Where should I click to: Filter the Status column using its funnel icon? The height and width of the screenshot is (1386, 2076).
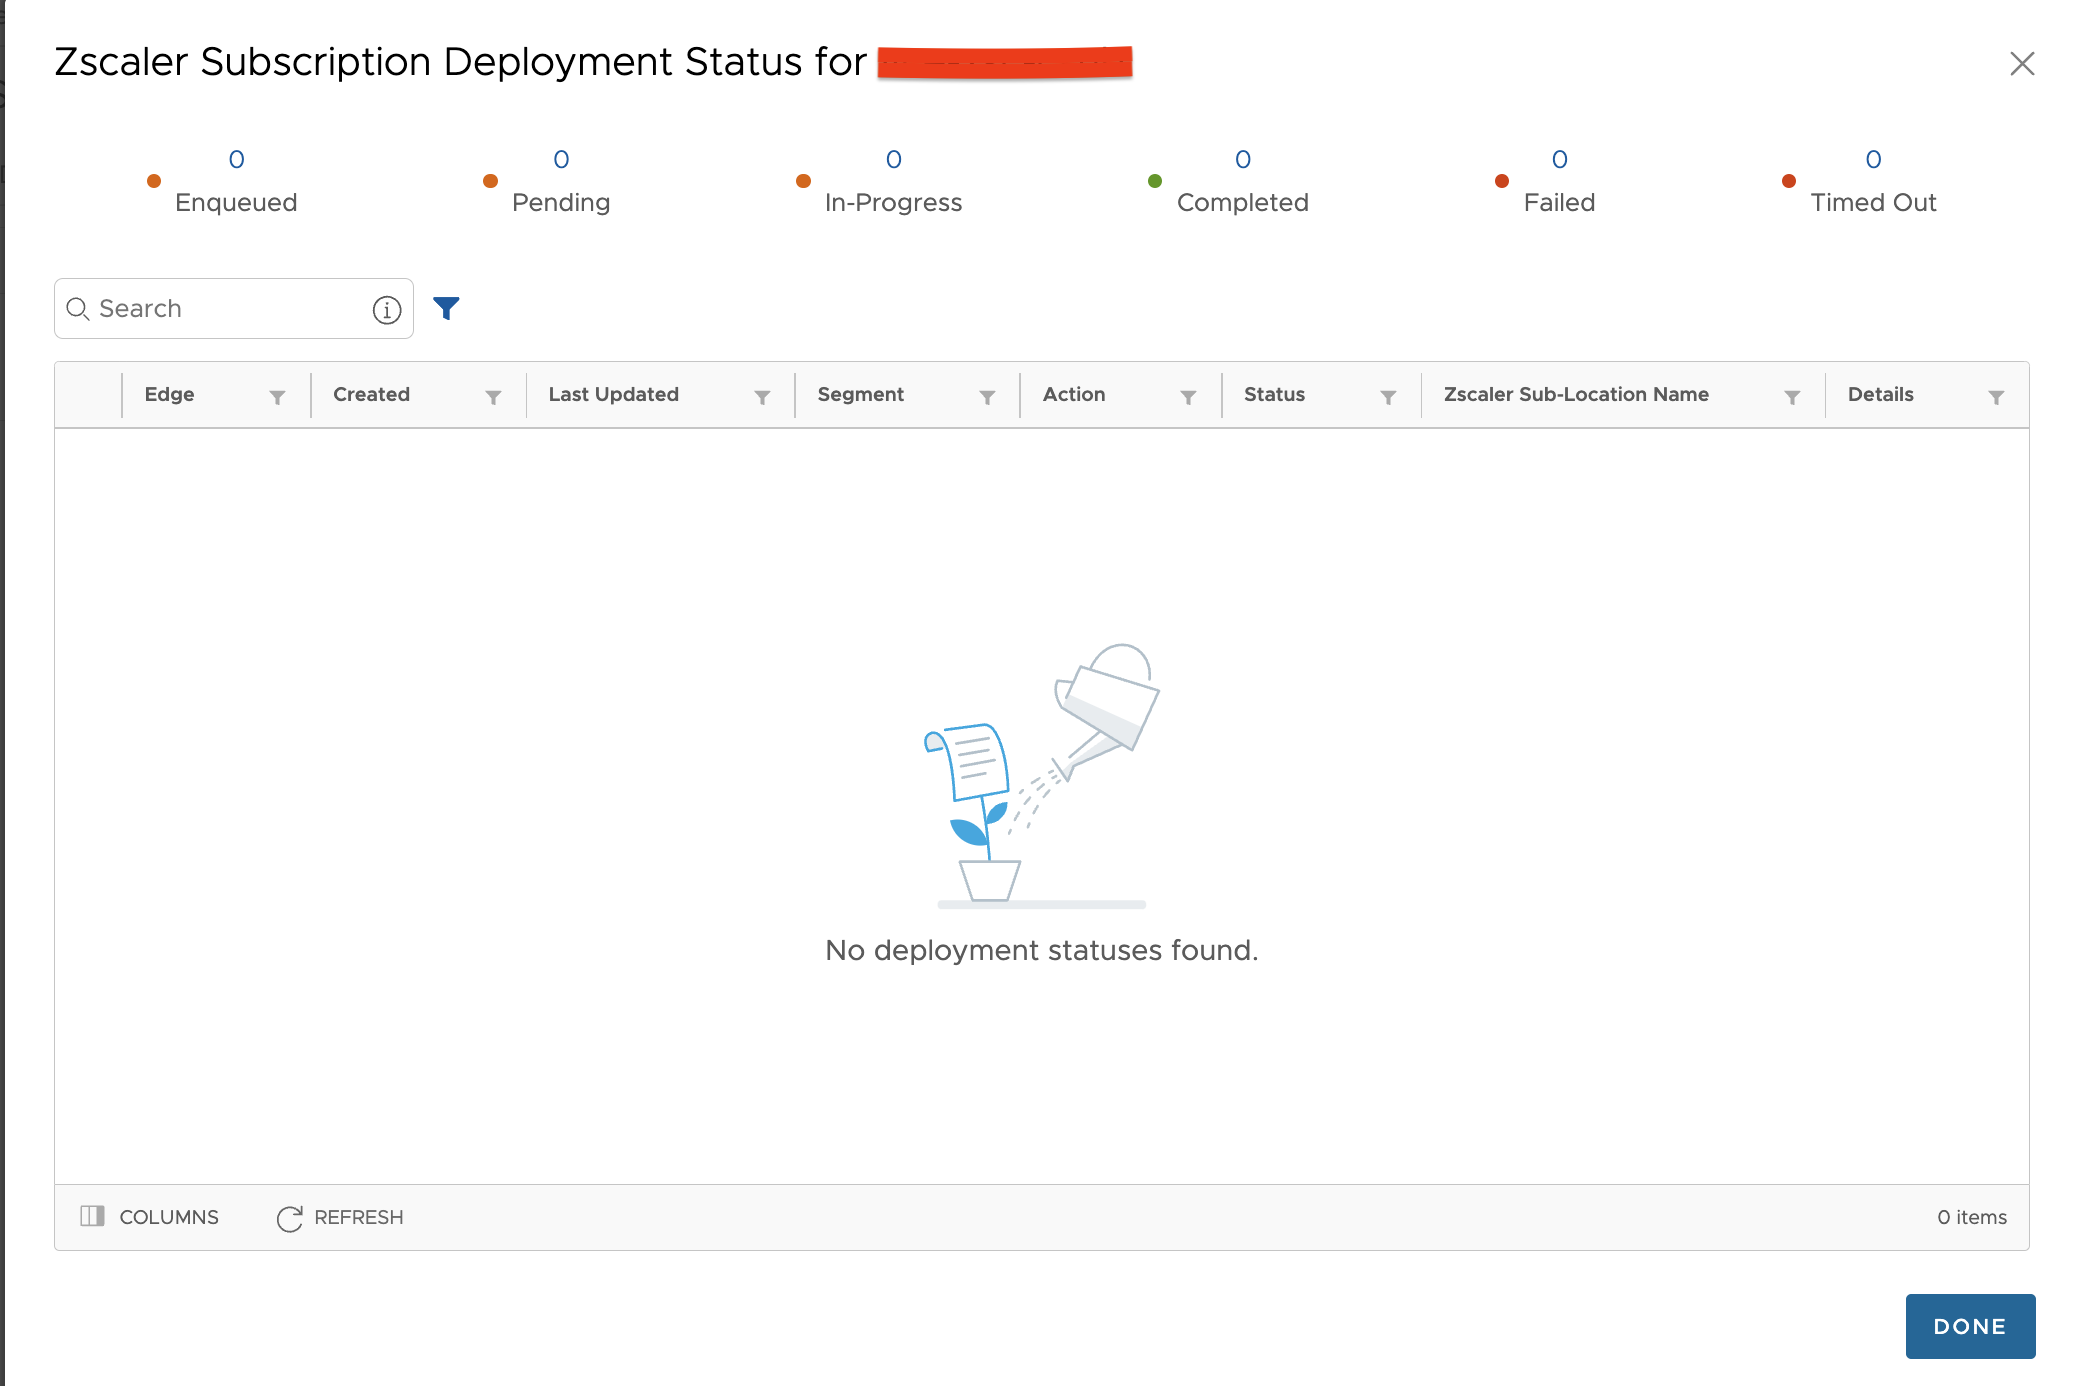(1389, 396)
